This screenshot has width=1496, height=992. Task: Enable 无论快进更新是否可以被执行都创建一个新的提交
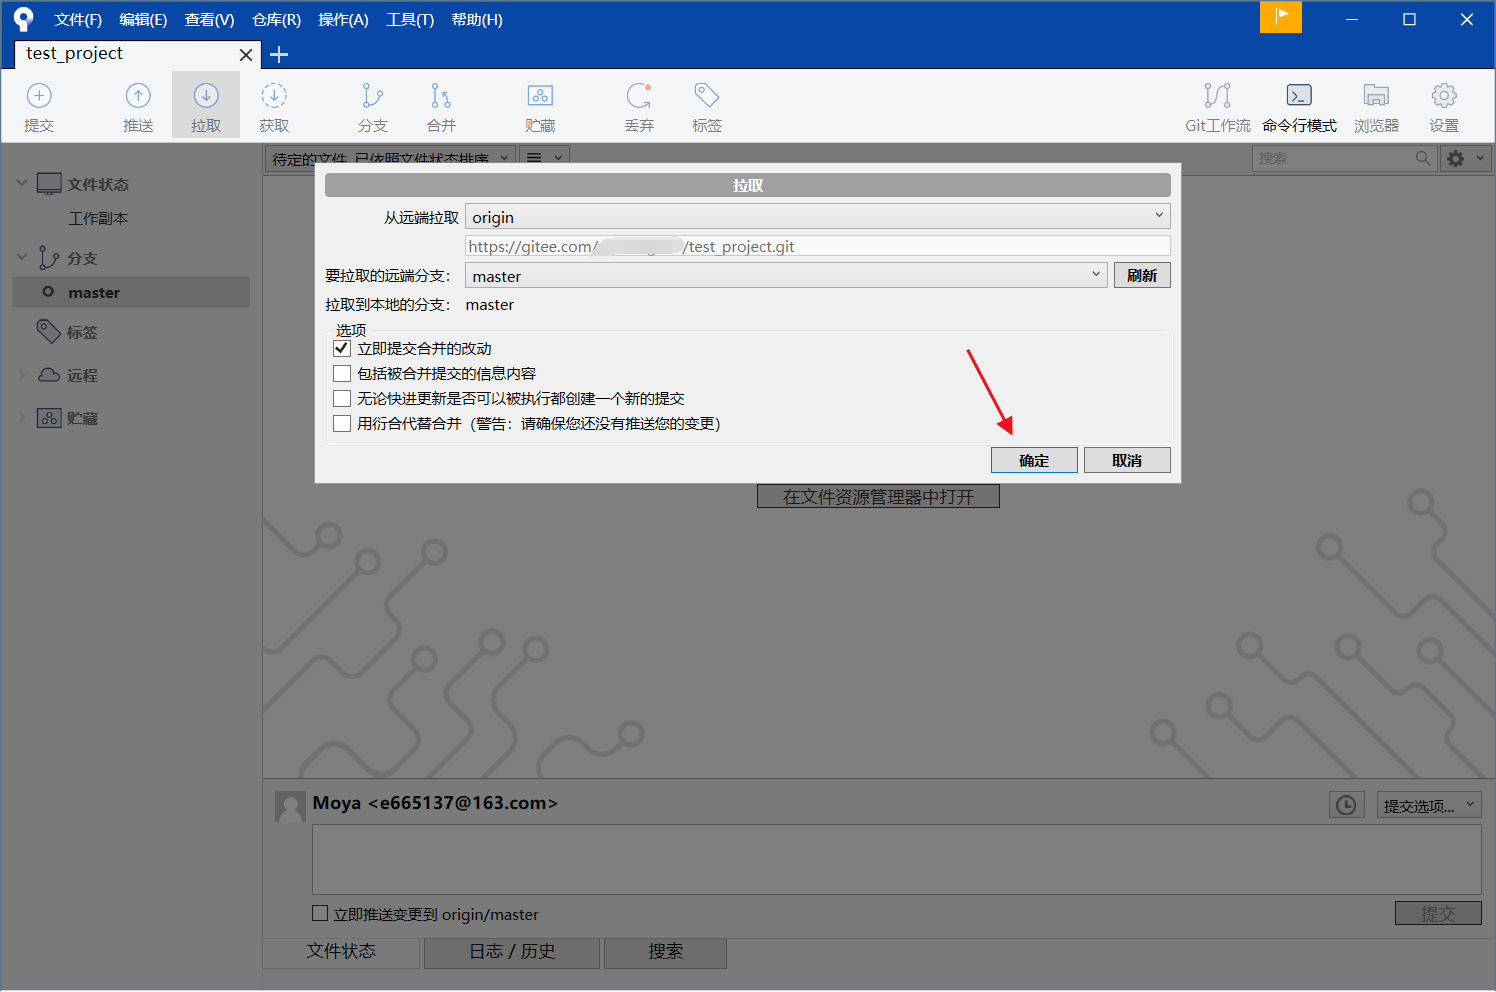pyautogui.click(x=342, y=398)
